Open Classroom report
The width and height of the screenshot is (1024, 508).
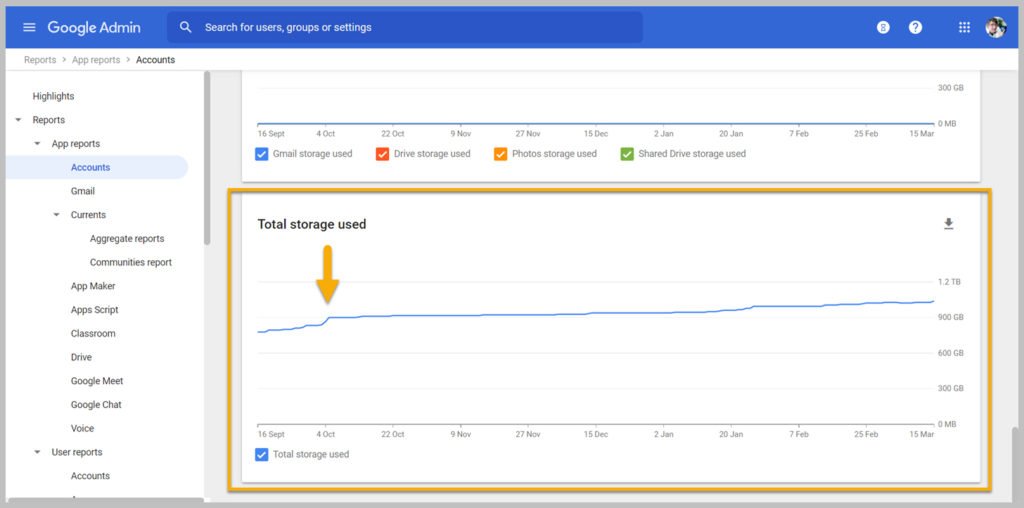click(93, 334)
